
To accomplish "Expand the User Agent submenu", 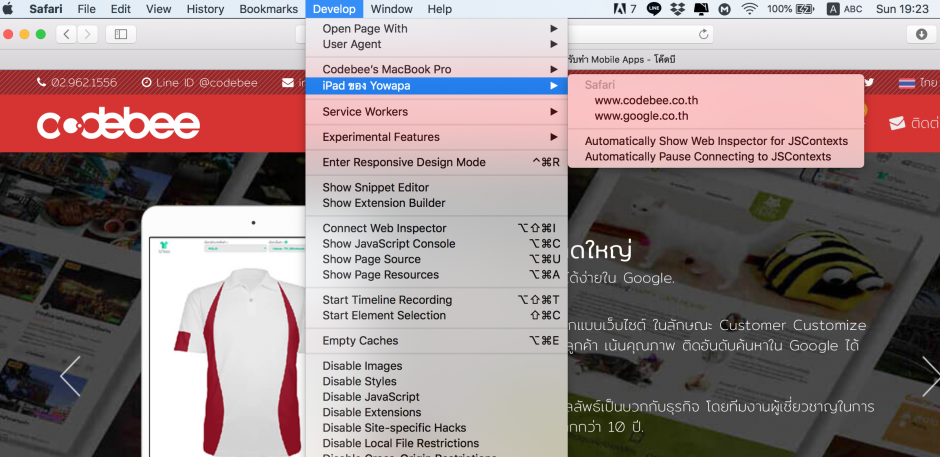I will tap(436, 44).
